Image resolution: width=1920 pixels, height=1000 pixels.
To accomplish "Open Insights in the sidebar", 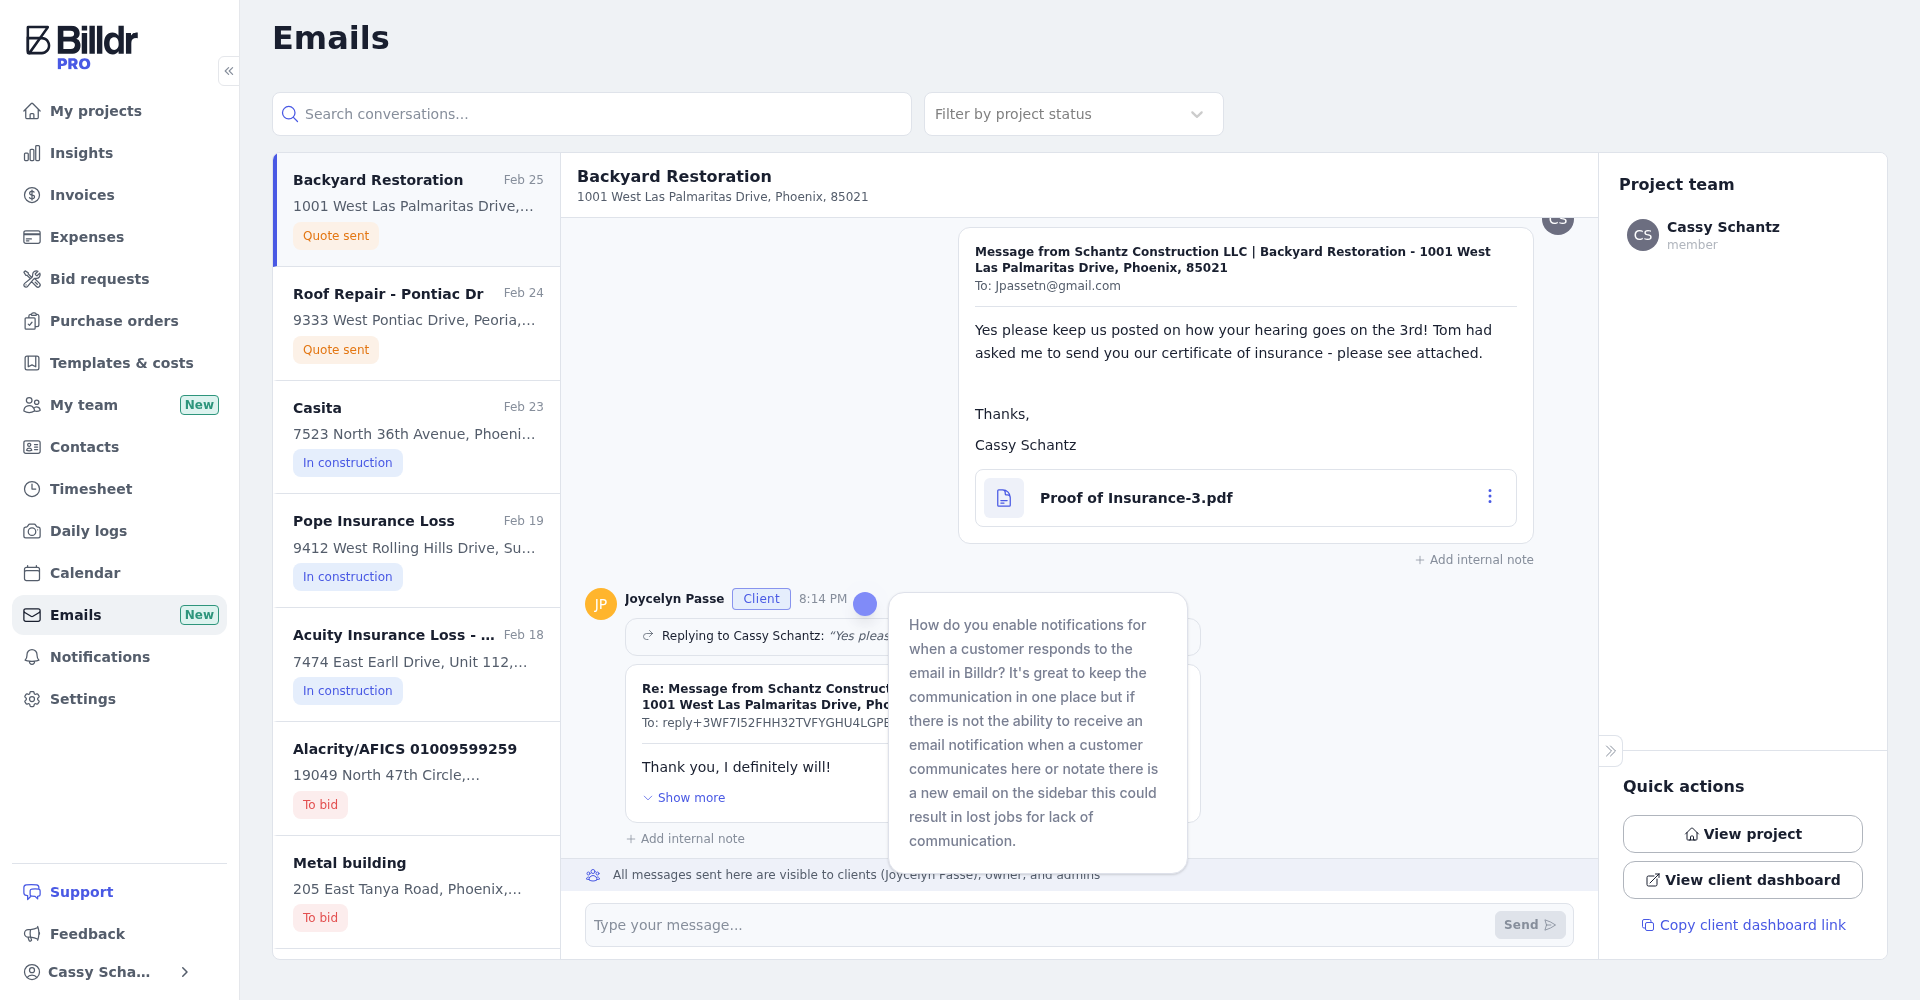I will pyautogui.click(x=81, y=153).
